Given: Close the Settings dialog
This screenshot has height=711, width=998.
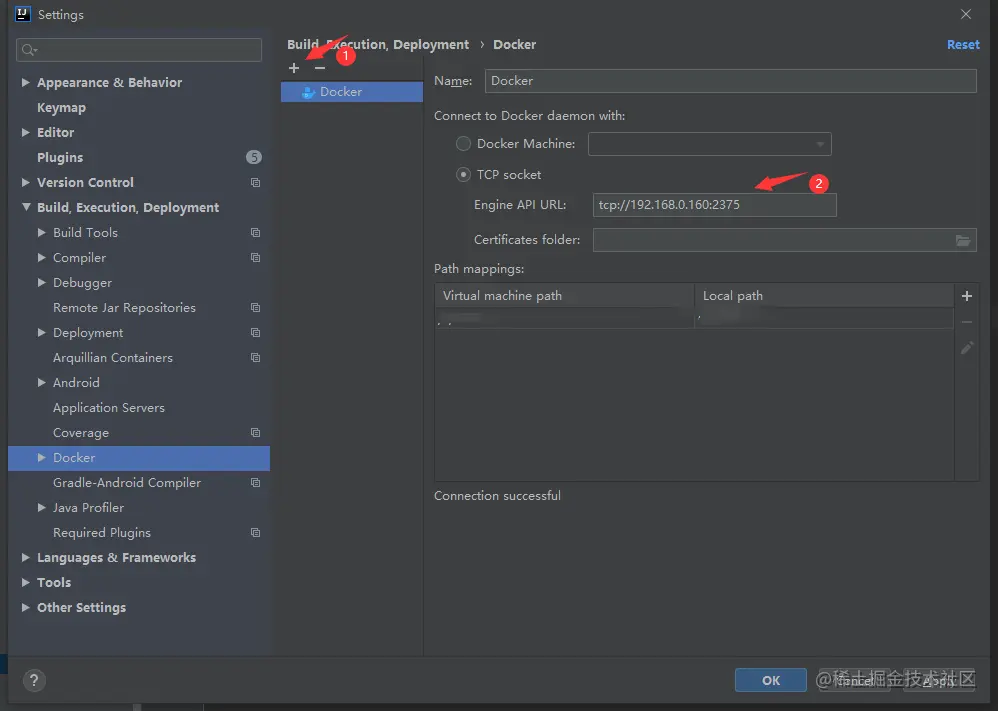Looking at the screenshot, I should 966,14.
